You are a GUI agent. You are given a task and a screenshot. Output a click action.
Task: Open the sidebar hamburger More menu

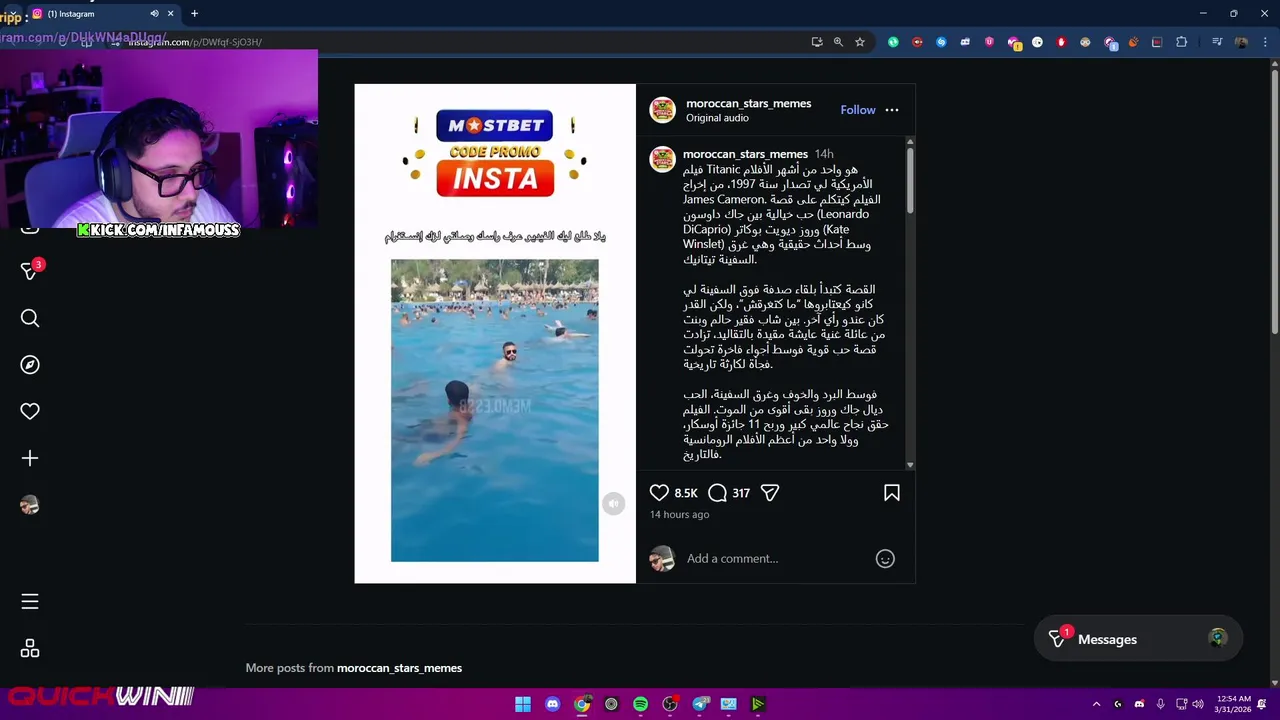pos(30,601)
